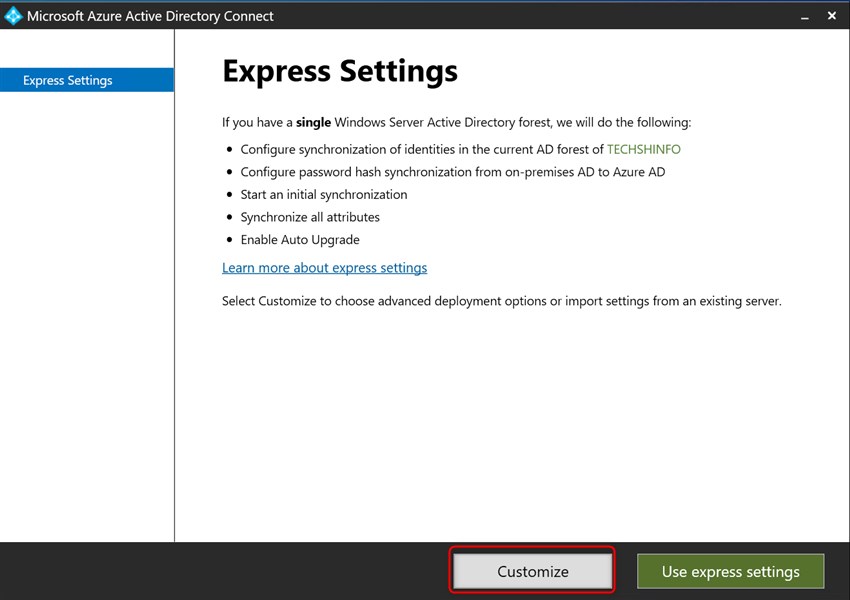
Task: Click the Azure AD Connect title bar icon
Action: (13, 15)
